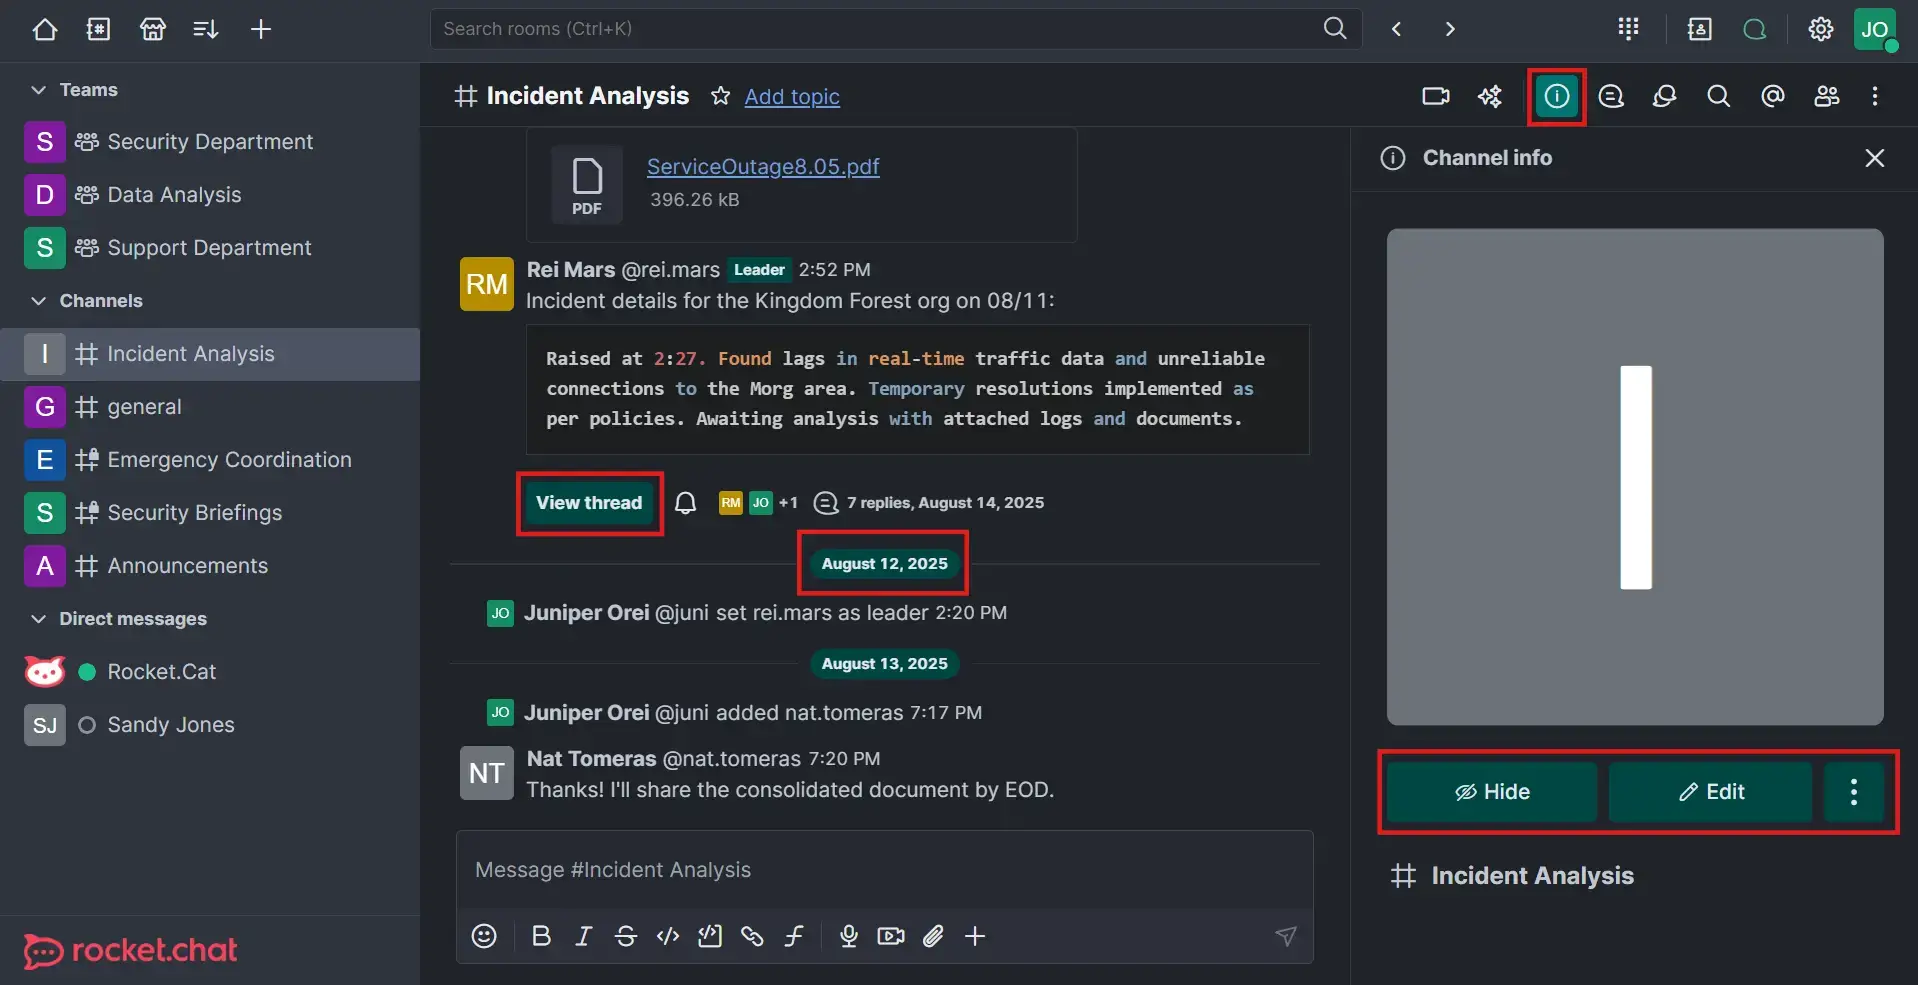Open the sort display options icon
Screen dimensions: 1918x985
tap(206, 29)
